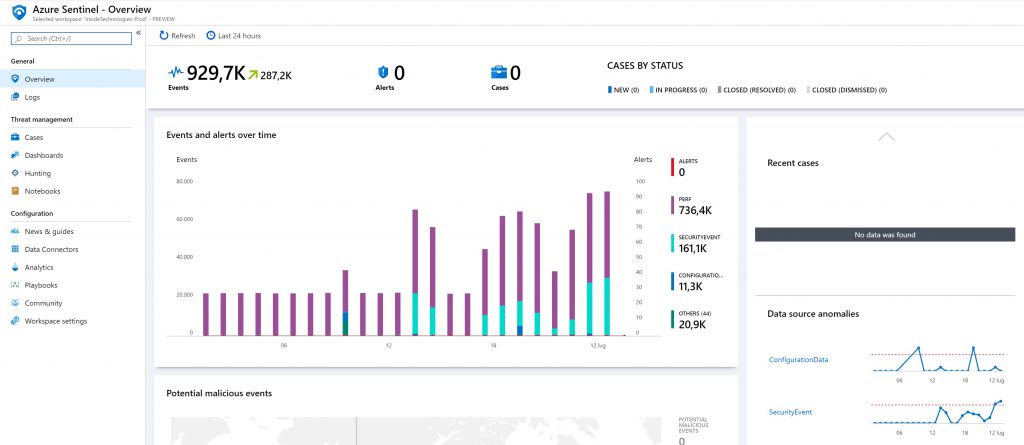
Task: Click the Events and alerts over time title
Action: [x=221, y=135]
